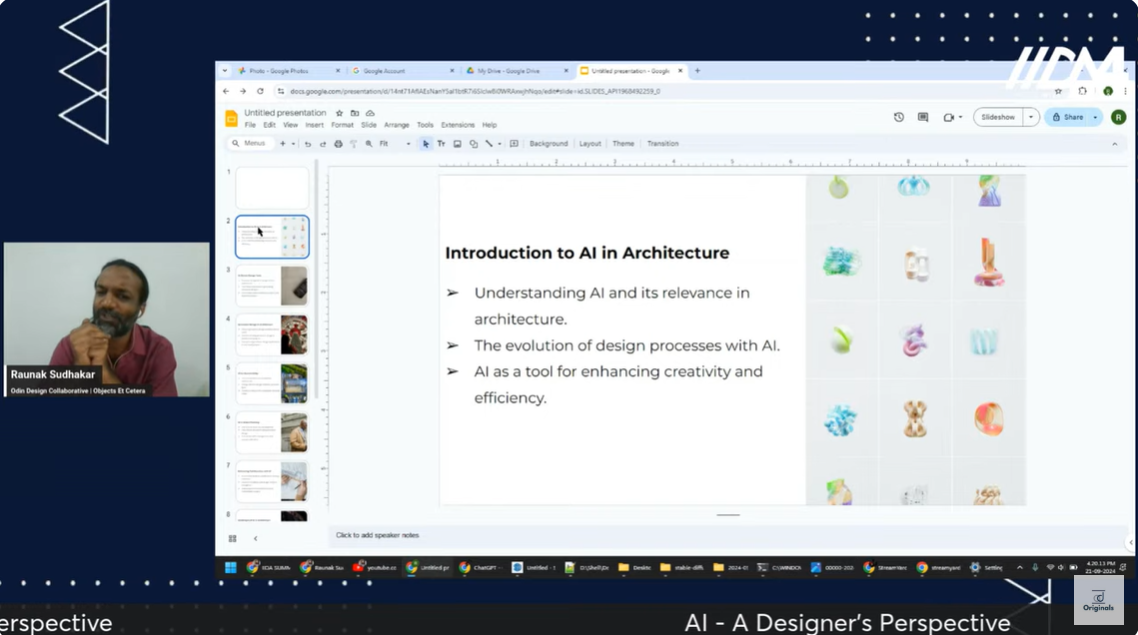1138x635 pixels.
Task: Click the Insert image icon
Action: (457, 144)
